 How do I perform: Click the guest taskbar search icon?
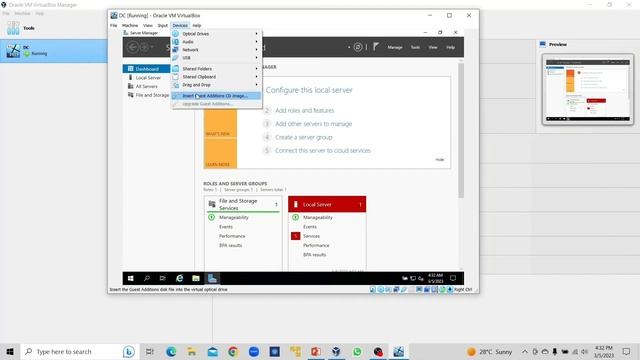[147, 278]
